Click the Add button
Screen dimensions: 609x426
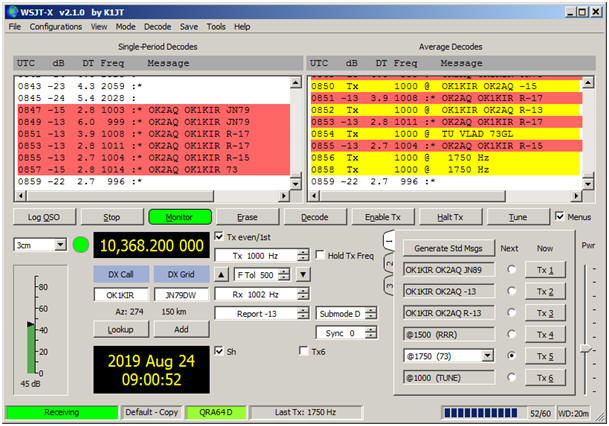point(181,329)
